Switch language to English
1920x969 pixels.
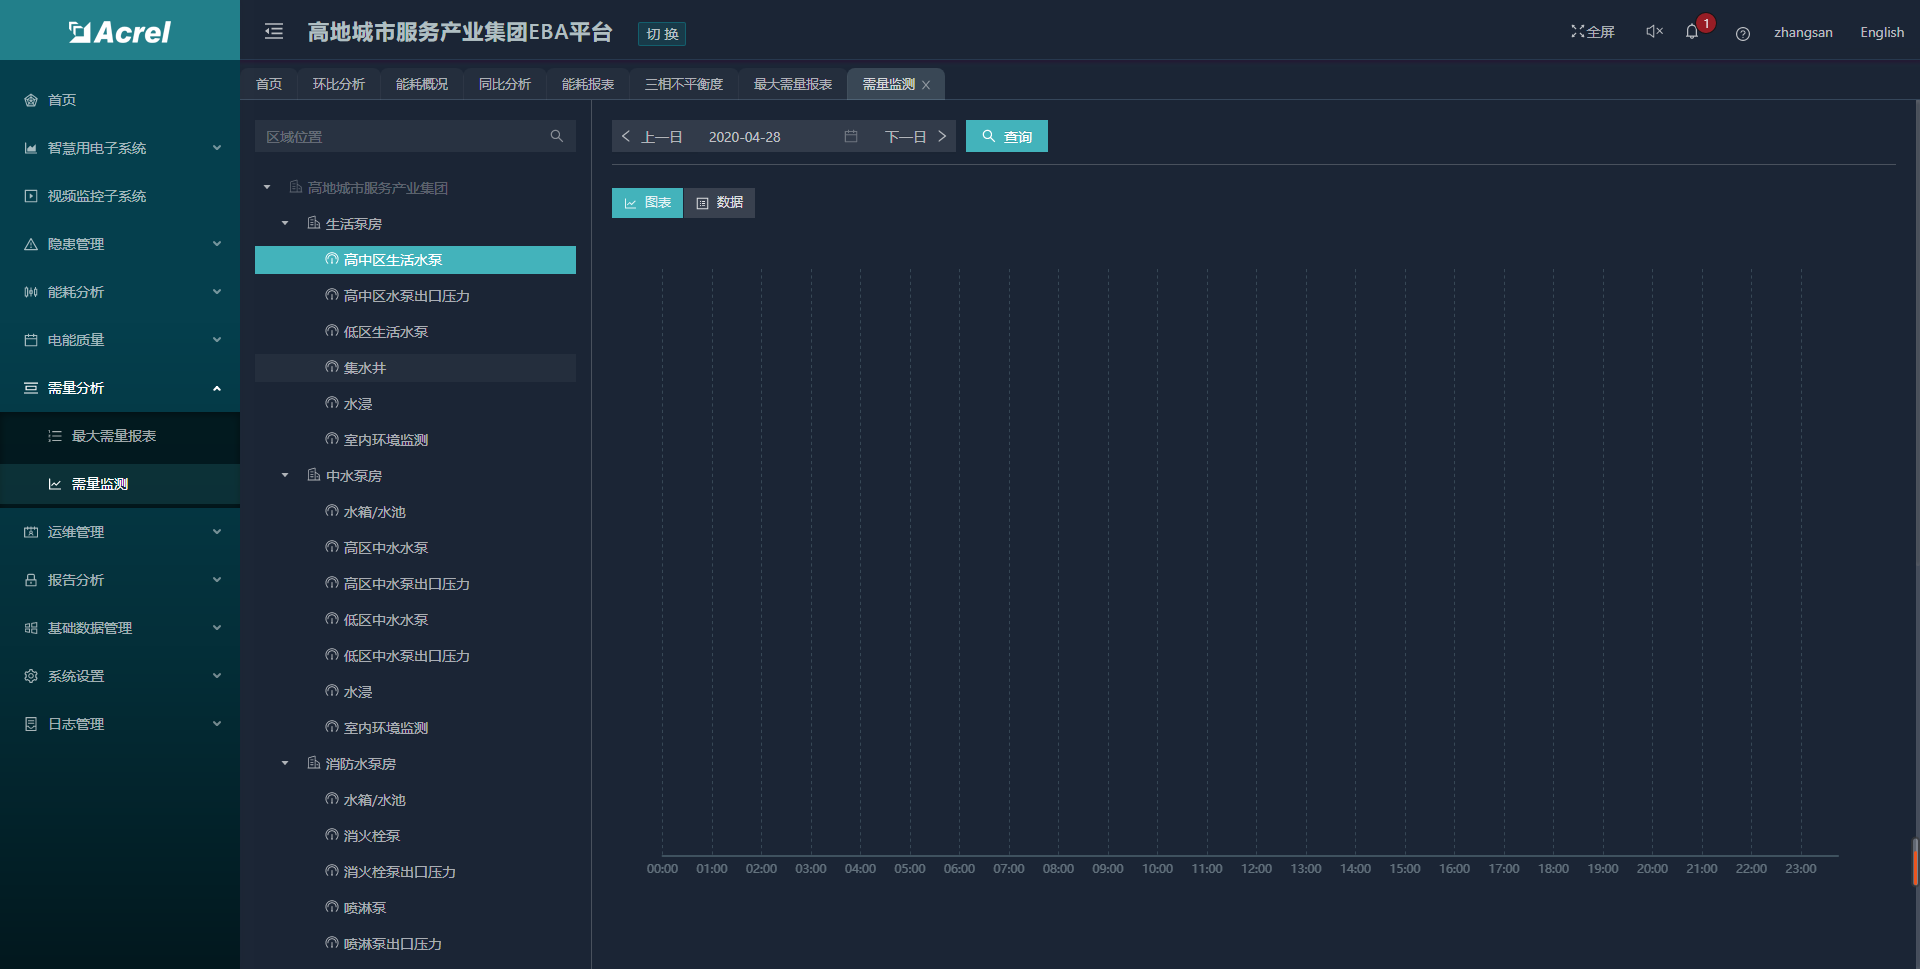click(x=1881, y=32)
